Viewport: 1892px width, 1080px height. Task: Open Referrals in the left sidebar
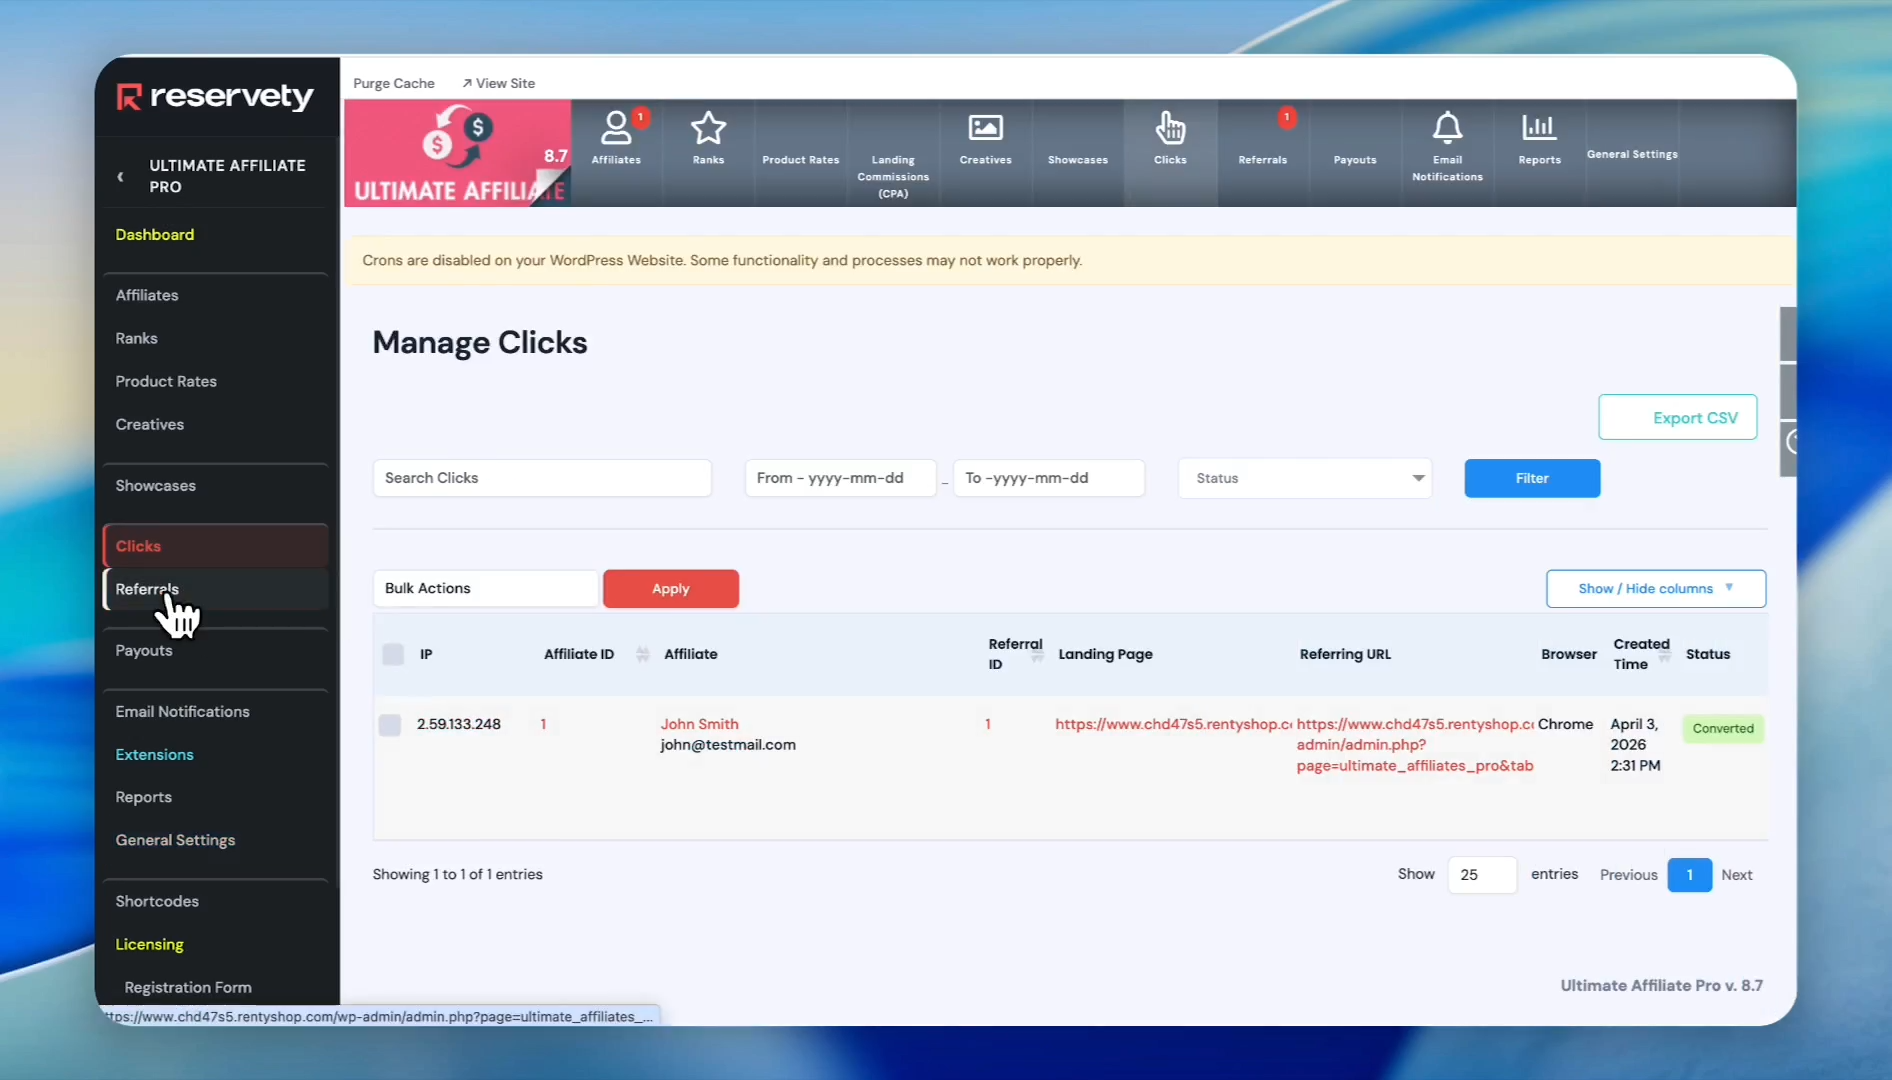pyautogui.click(x=147, y=589)
